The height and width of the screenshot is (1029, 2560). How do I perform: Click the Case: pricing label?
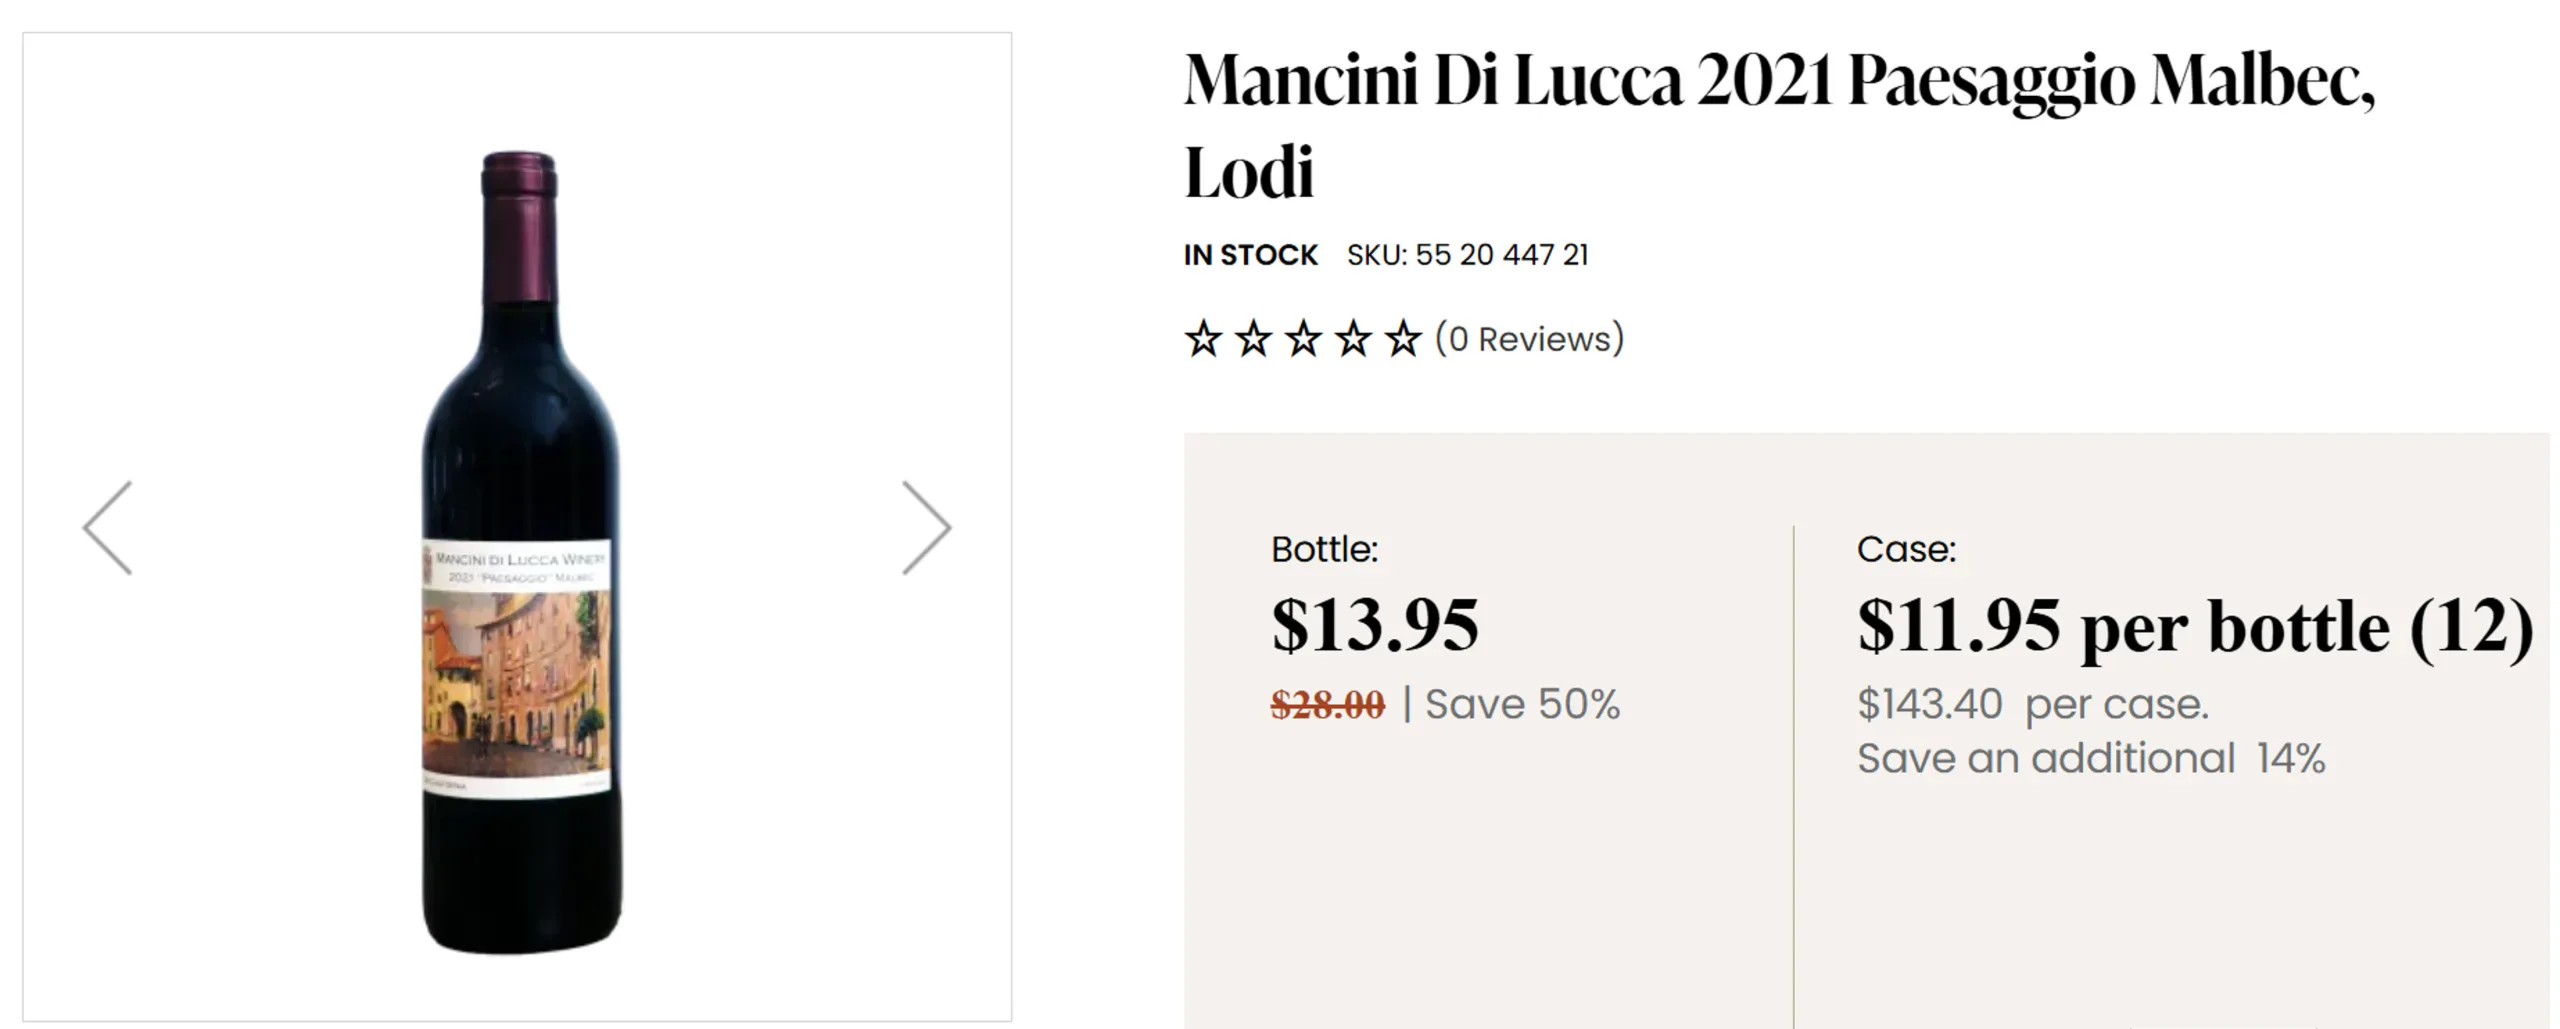coord(1907,549)
